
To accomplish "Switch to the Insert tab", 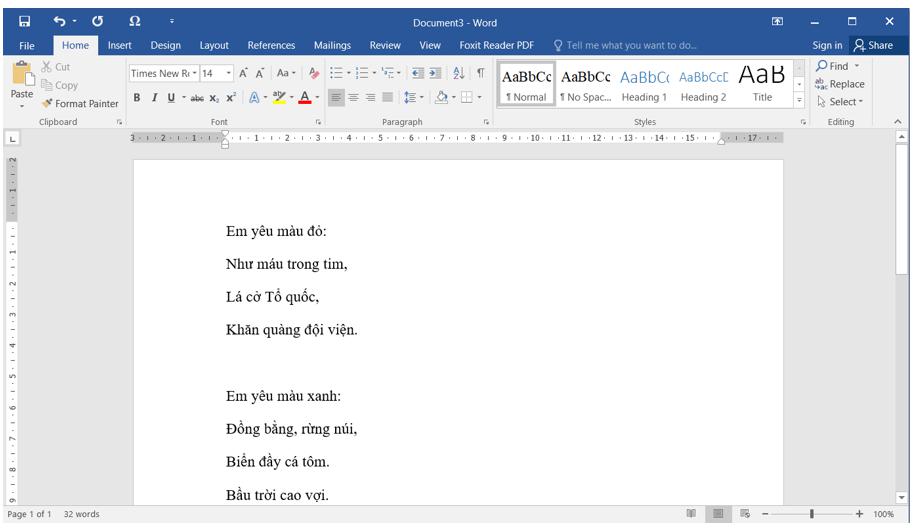I will tap(120, 45).
